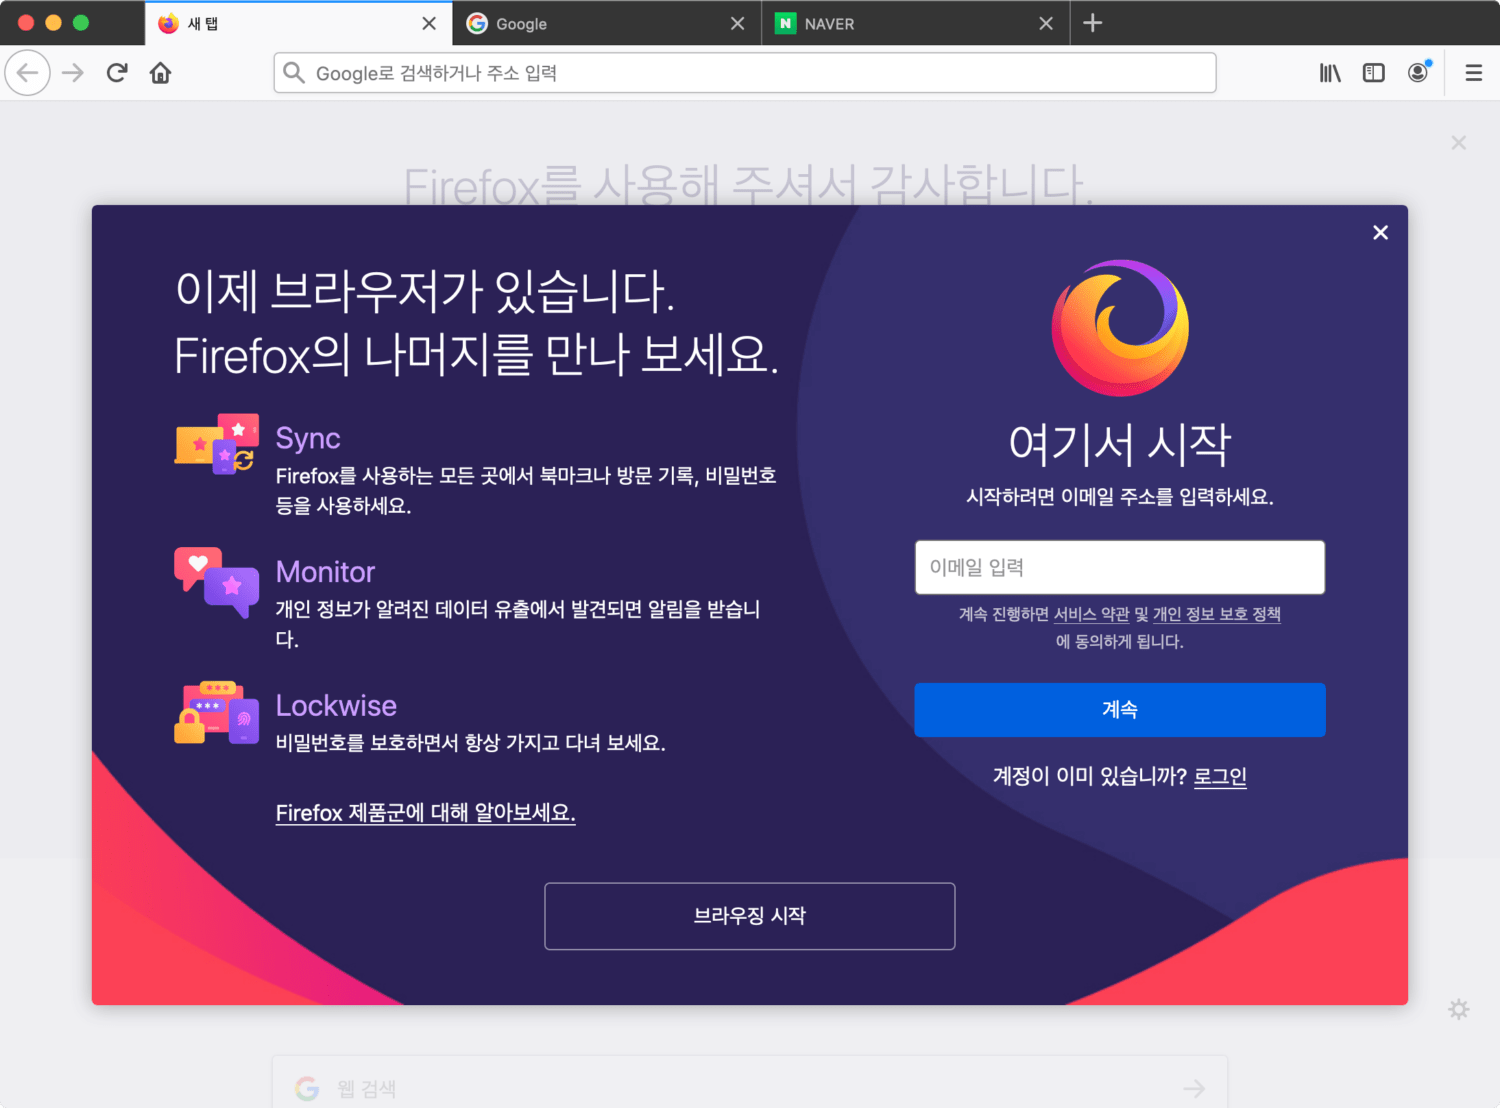Click the Lockwise heading text
This screenshot has width=1500, height=1108.
coord(336,706)
